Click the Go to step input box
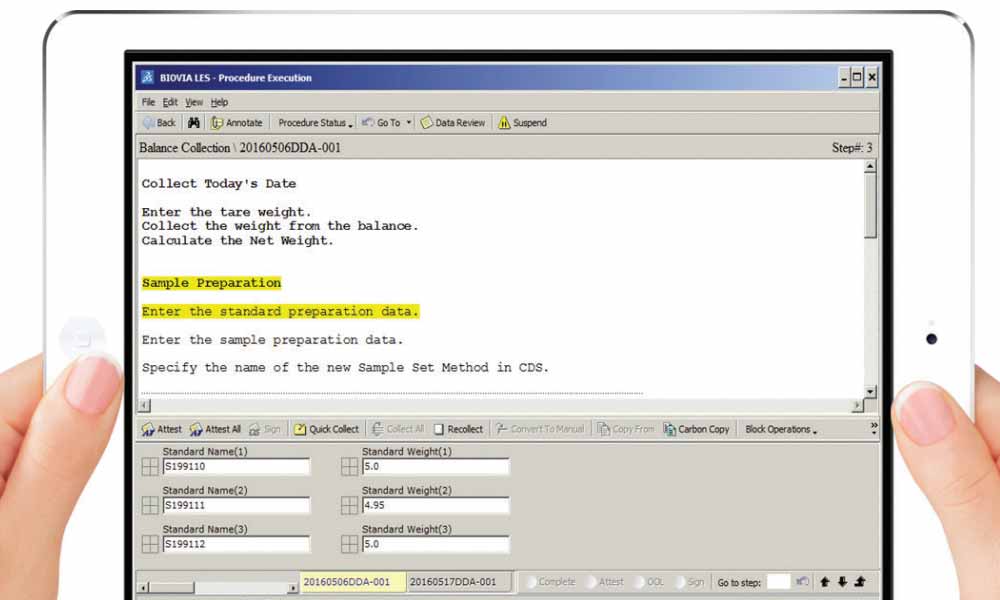Screen dimensions: 1000x600 point(778,582)
